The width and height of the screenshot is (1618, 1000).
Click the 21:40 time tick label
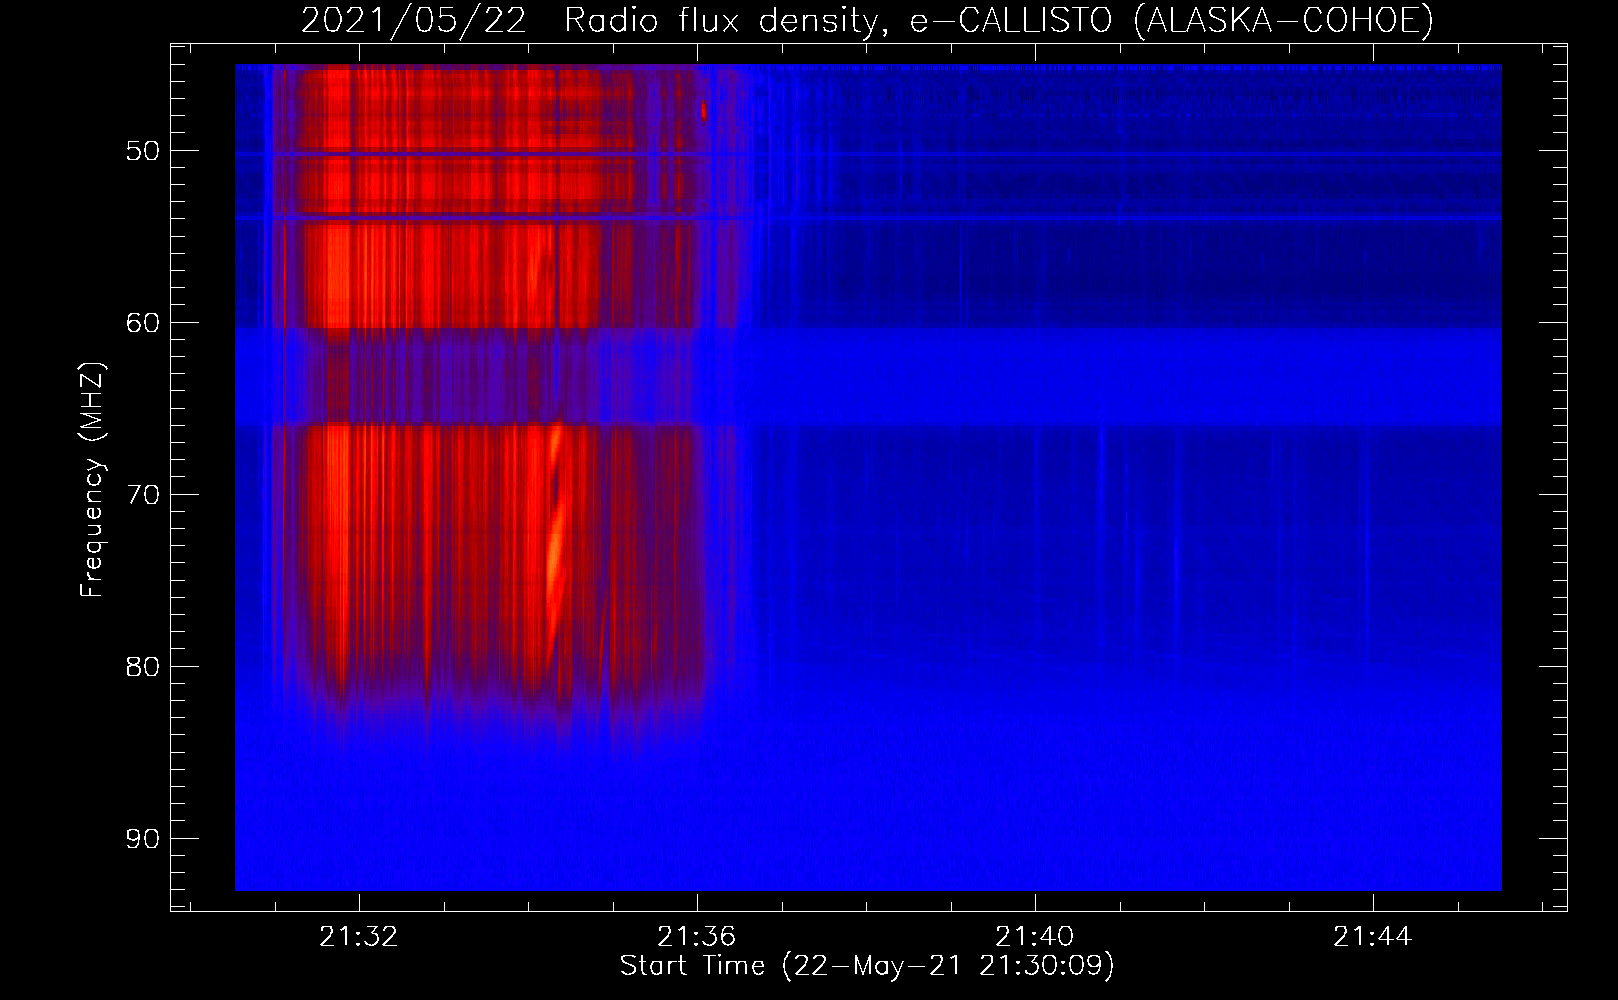coord(1034,936)
